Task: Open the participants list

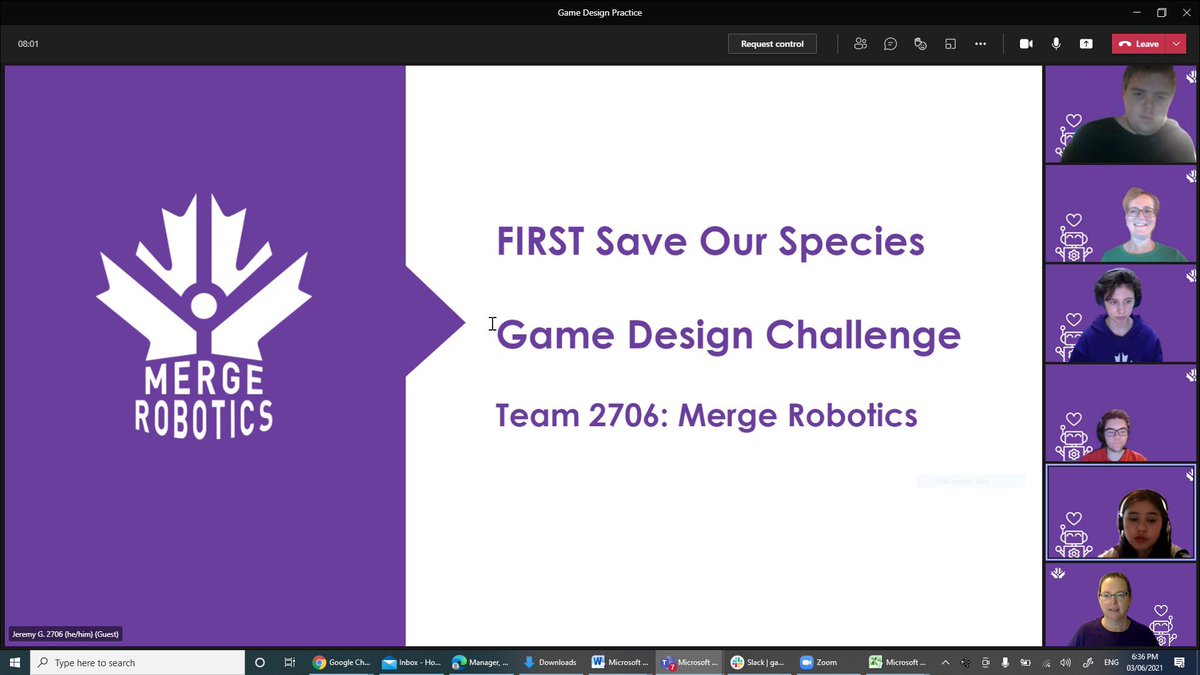Action: tap(860, 43)
